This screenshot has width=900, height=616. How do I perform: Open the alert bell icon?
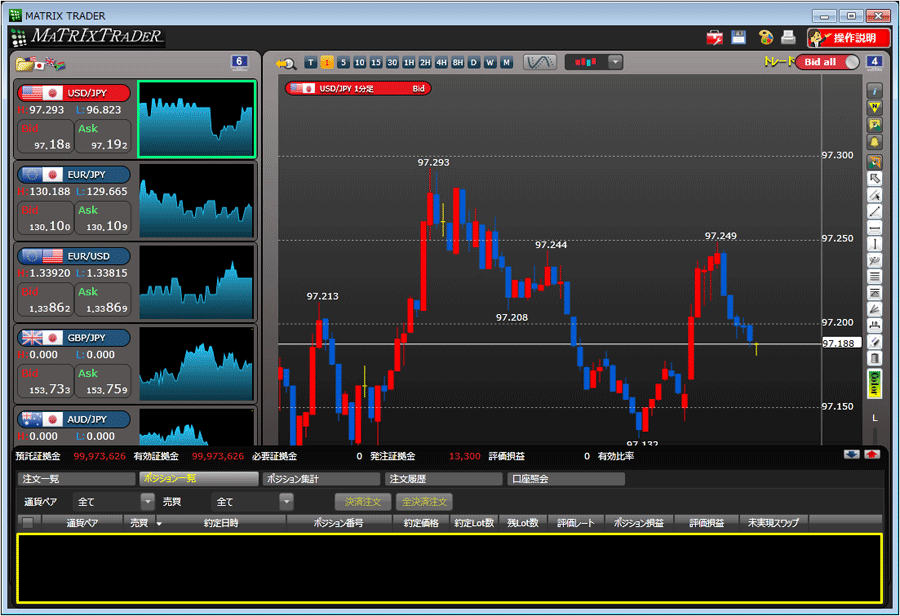click(x=874, y=142)
